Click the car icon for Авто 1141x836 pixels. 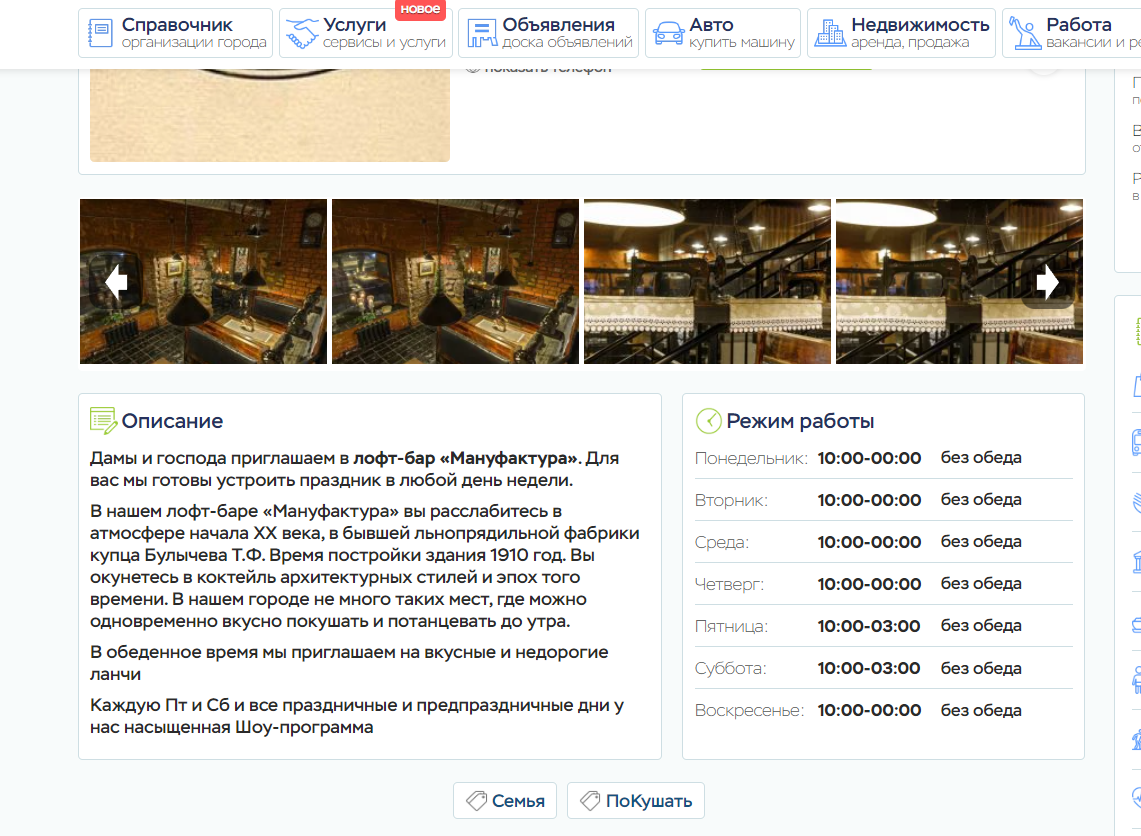(x=668, y=34)
